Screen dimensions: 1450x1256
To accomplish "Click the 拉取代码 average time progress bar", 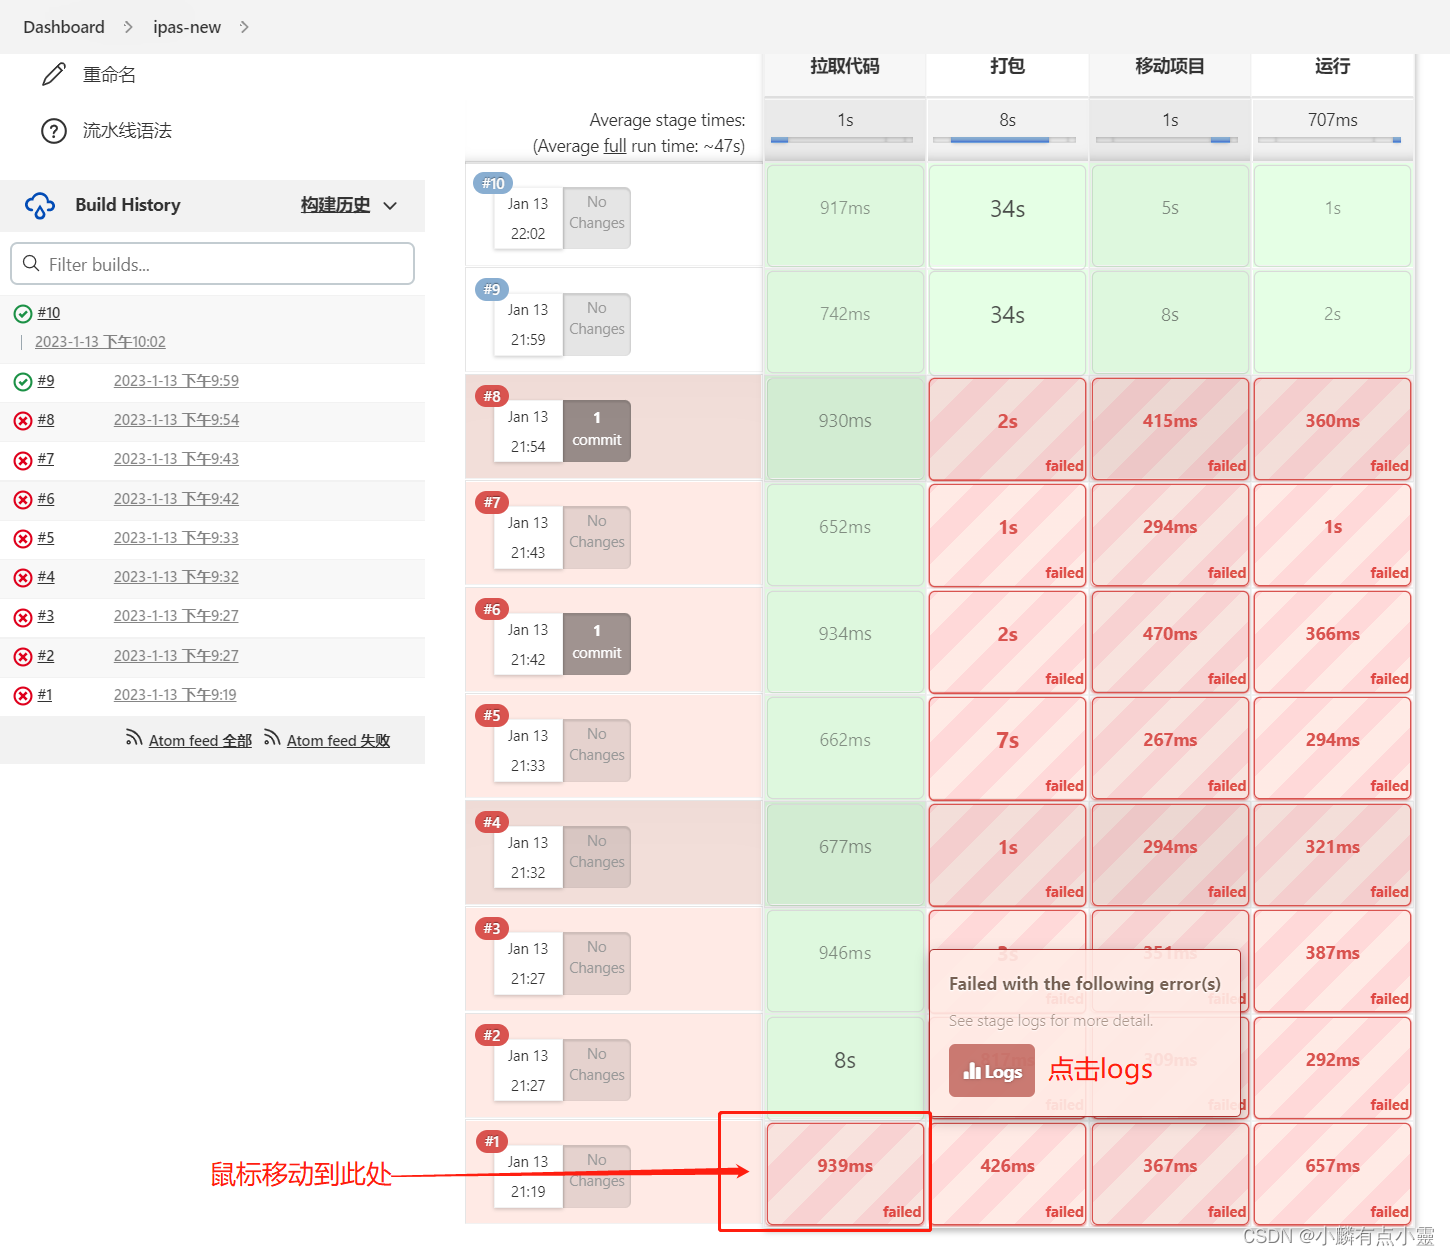I will coord(842,140).
